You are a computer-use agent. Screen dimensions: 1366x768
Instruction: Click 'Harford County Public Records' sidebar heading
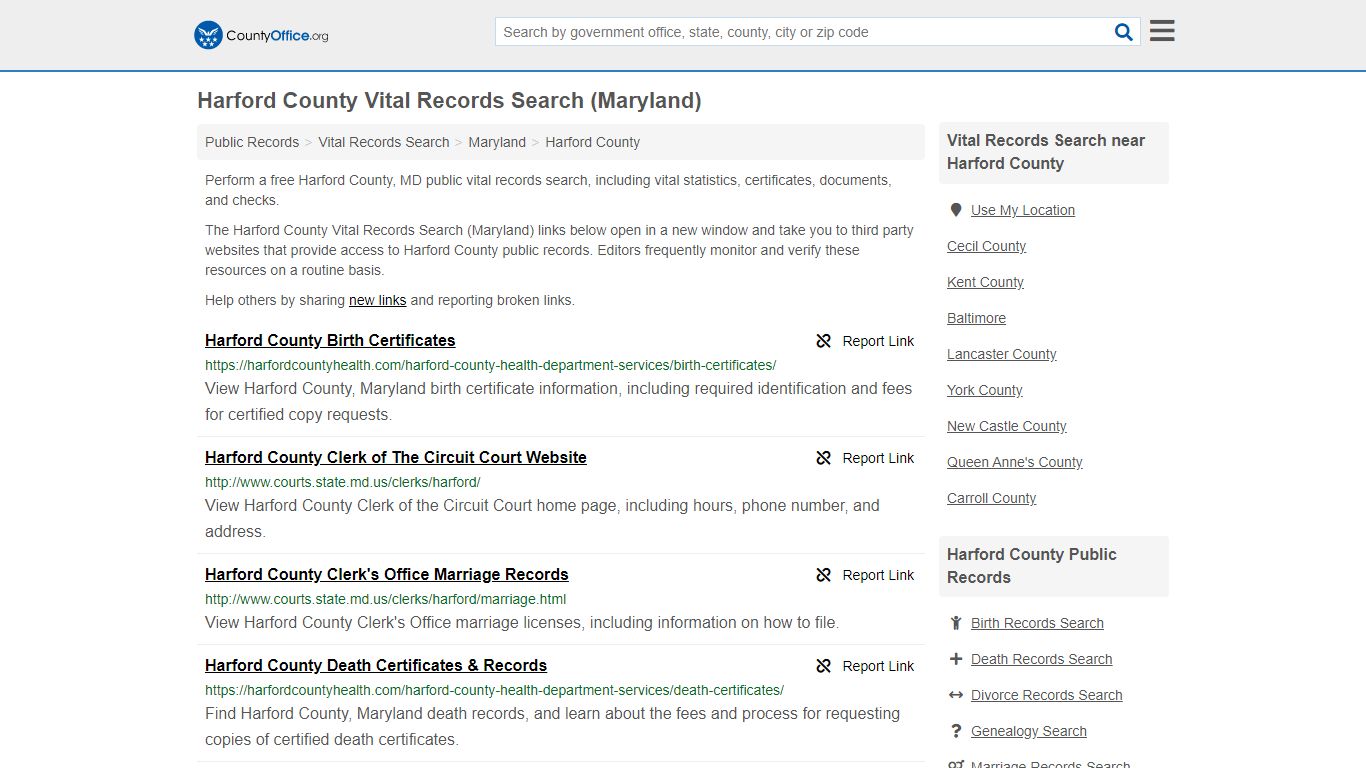(x=1032, y=566)
